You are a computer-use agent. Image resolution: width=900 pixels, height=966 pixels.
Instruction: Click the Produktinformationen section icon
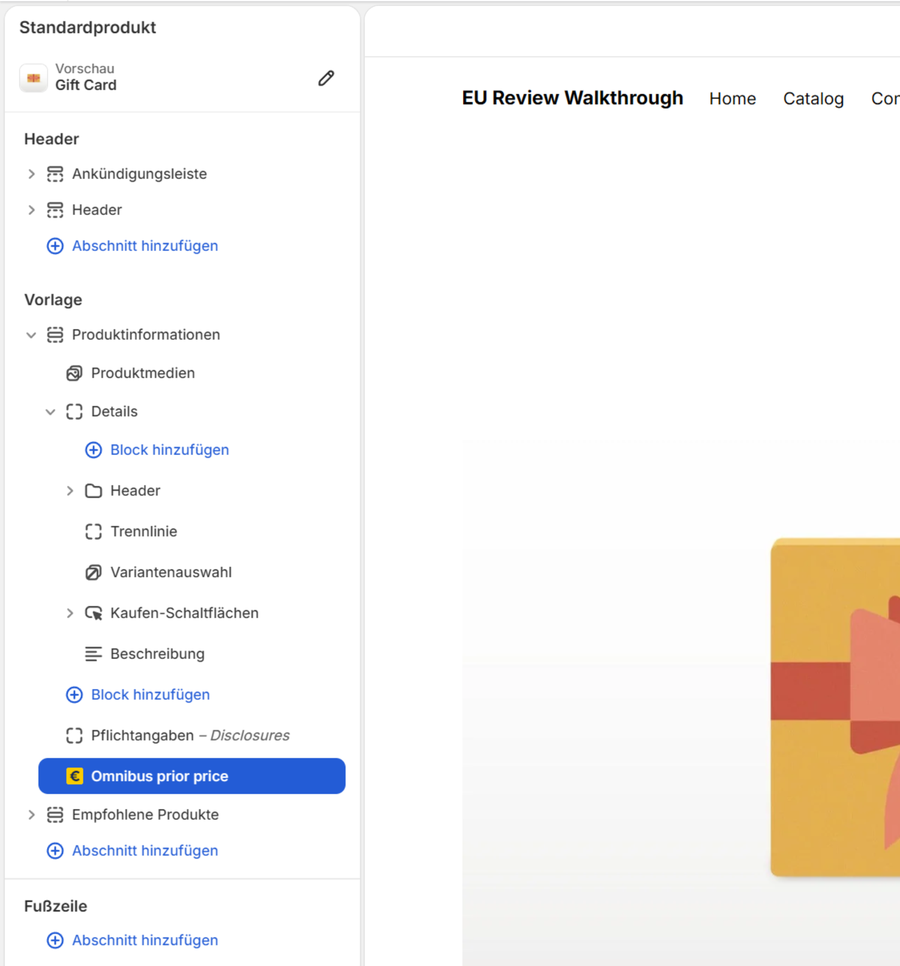(x=55, y=335)
